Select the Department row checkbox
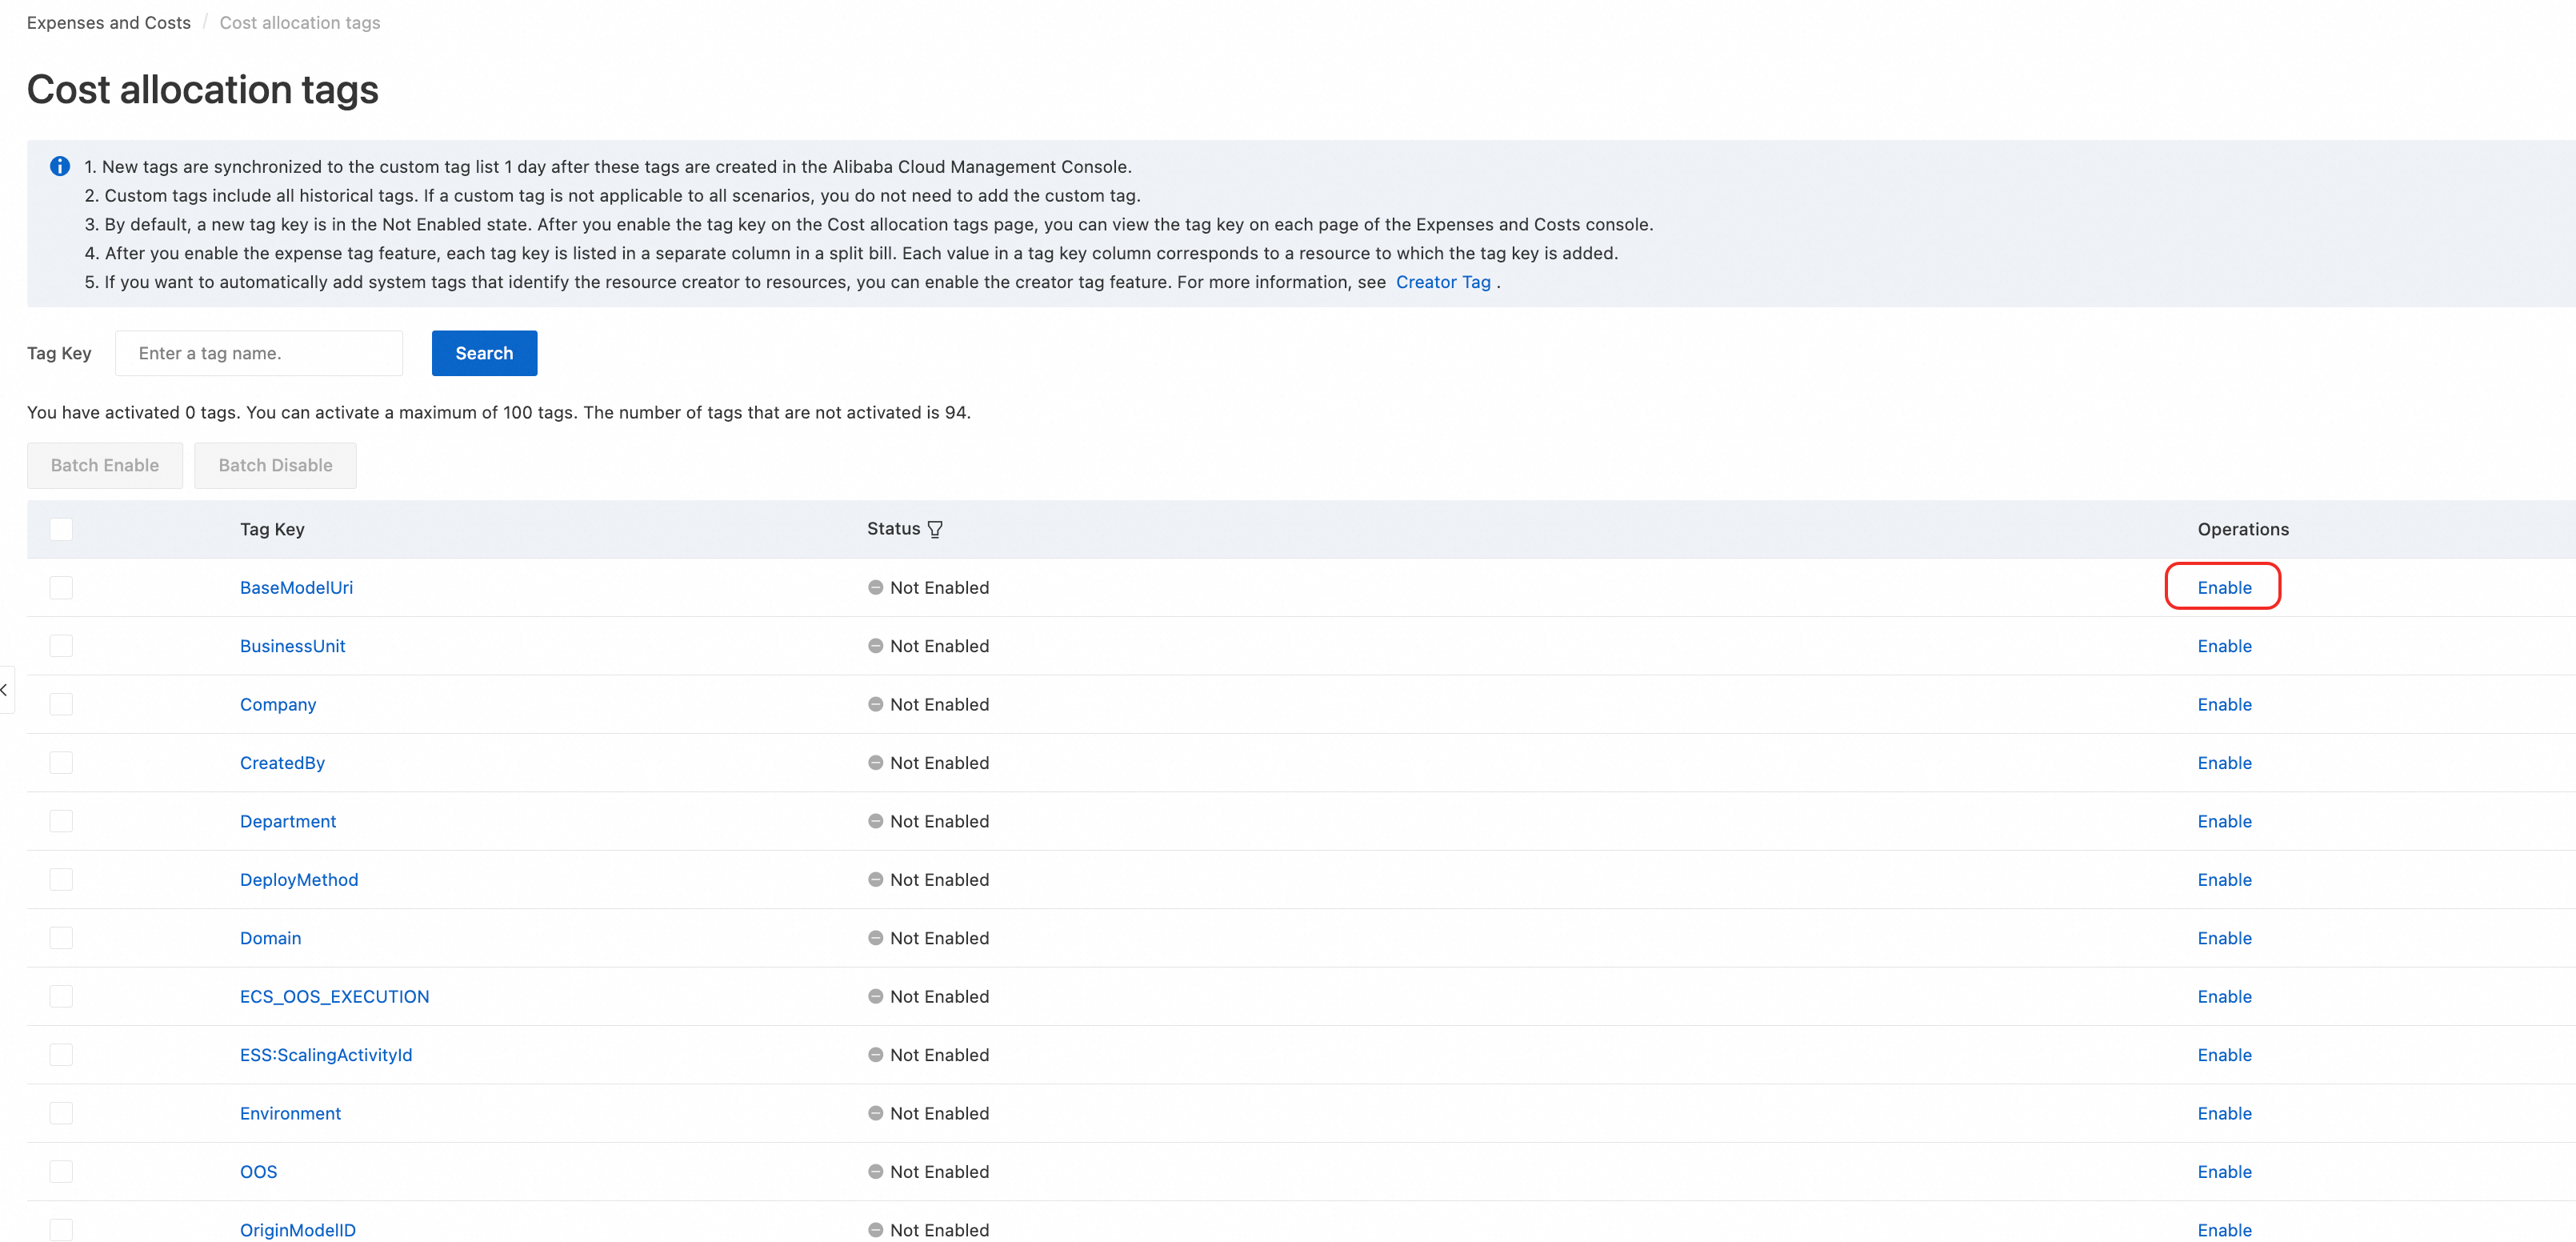This screenshot has height=1242, width=2576. point(61,821)
